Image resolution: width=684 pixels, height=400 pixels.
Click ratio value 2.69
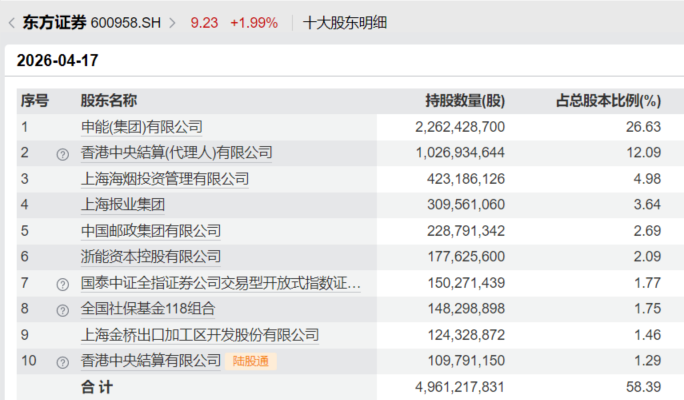[x=647, y=231]
